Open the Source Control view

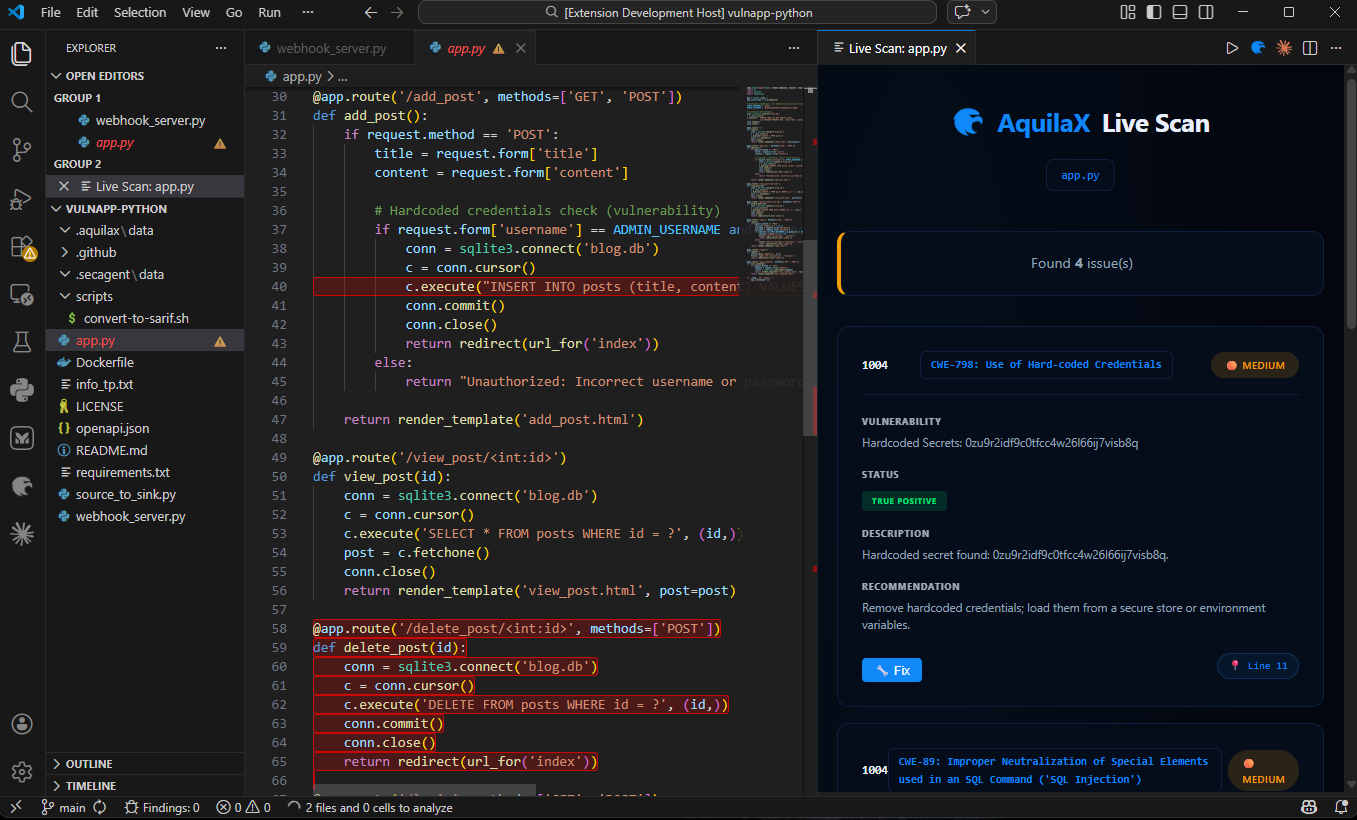pyautogui.click(x=22, y=150)
